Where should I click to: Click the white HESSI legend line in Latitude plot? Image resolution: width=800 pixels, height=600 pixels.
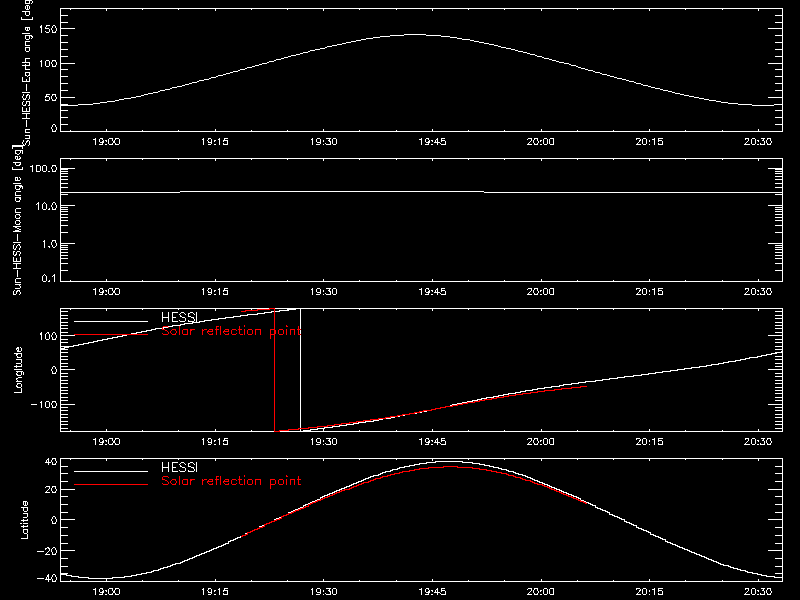pyautogui.click(x=111, y=471)
